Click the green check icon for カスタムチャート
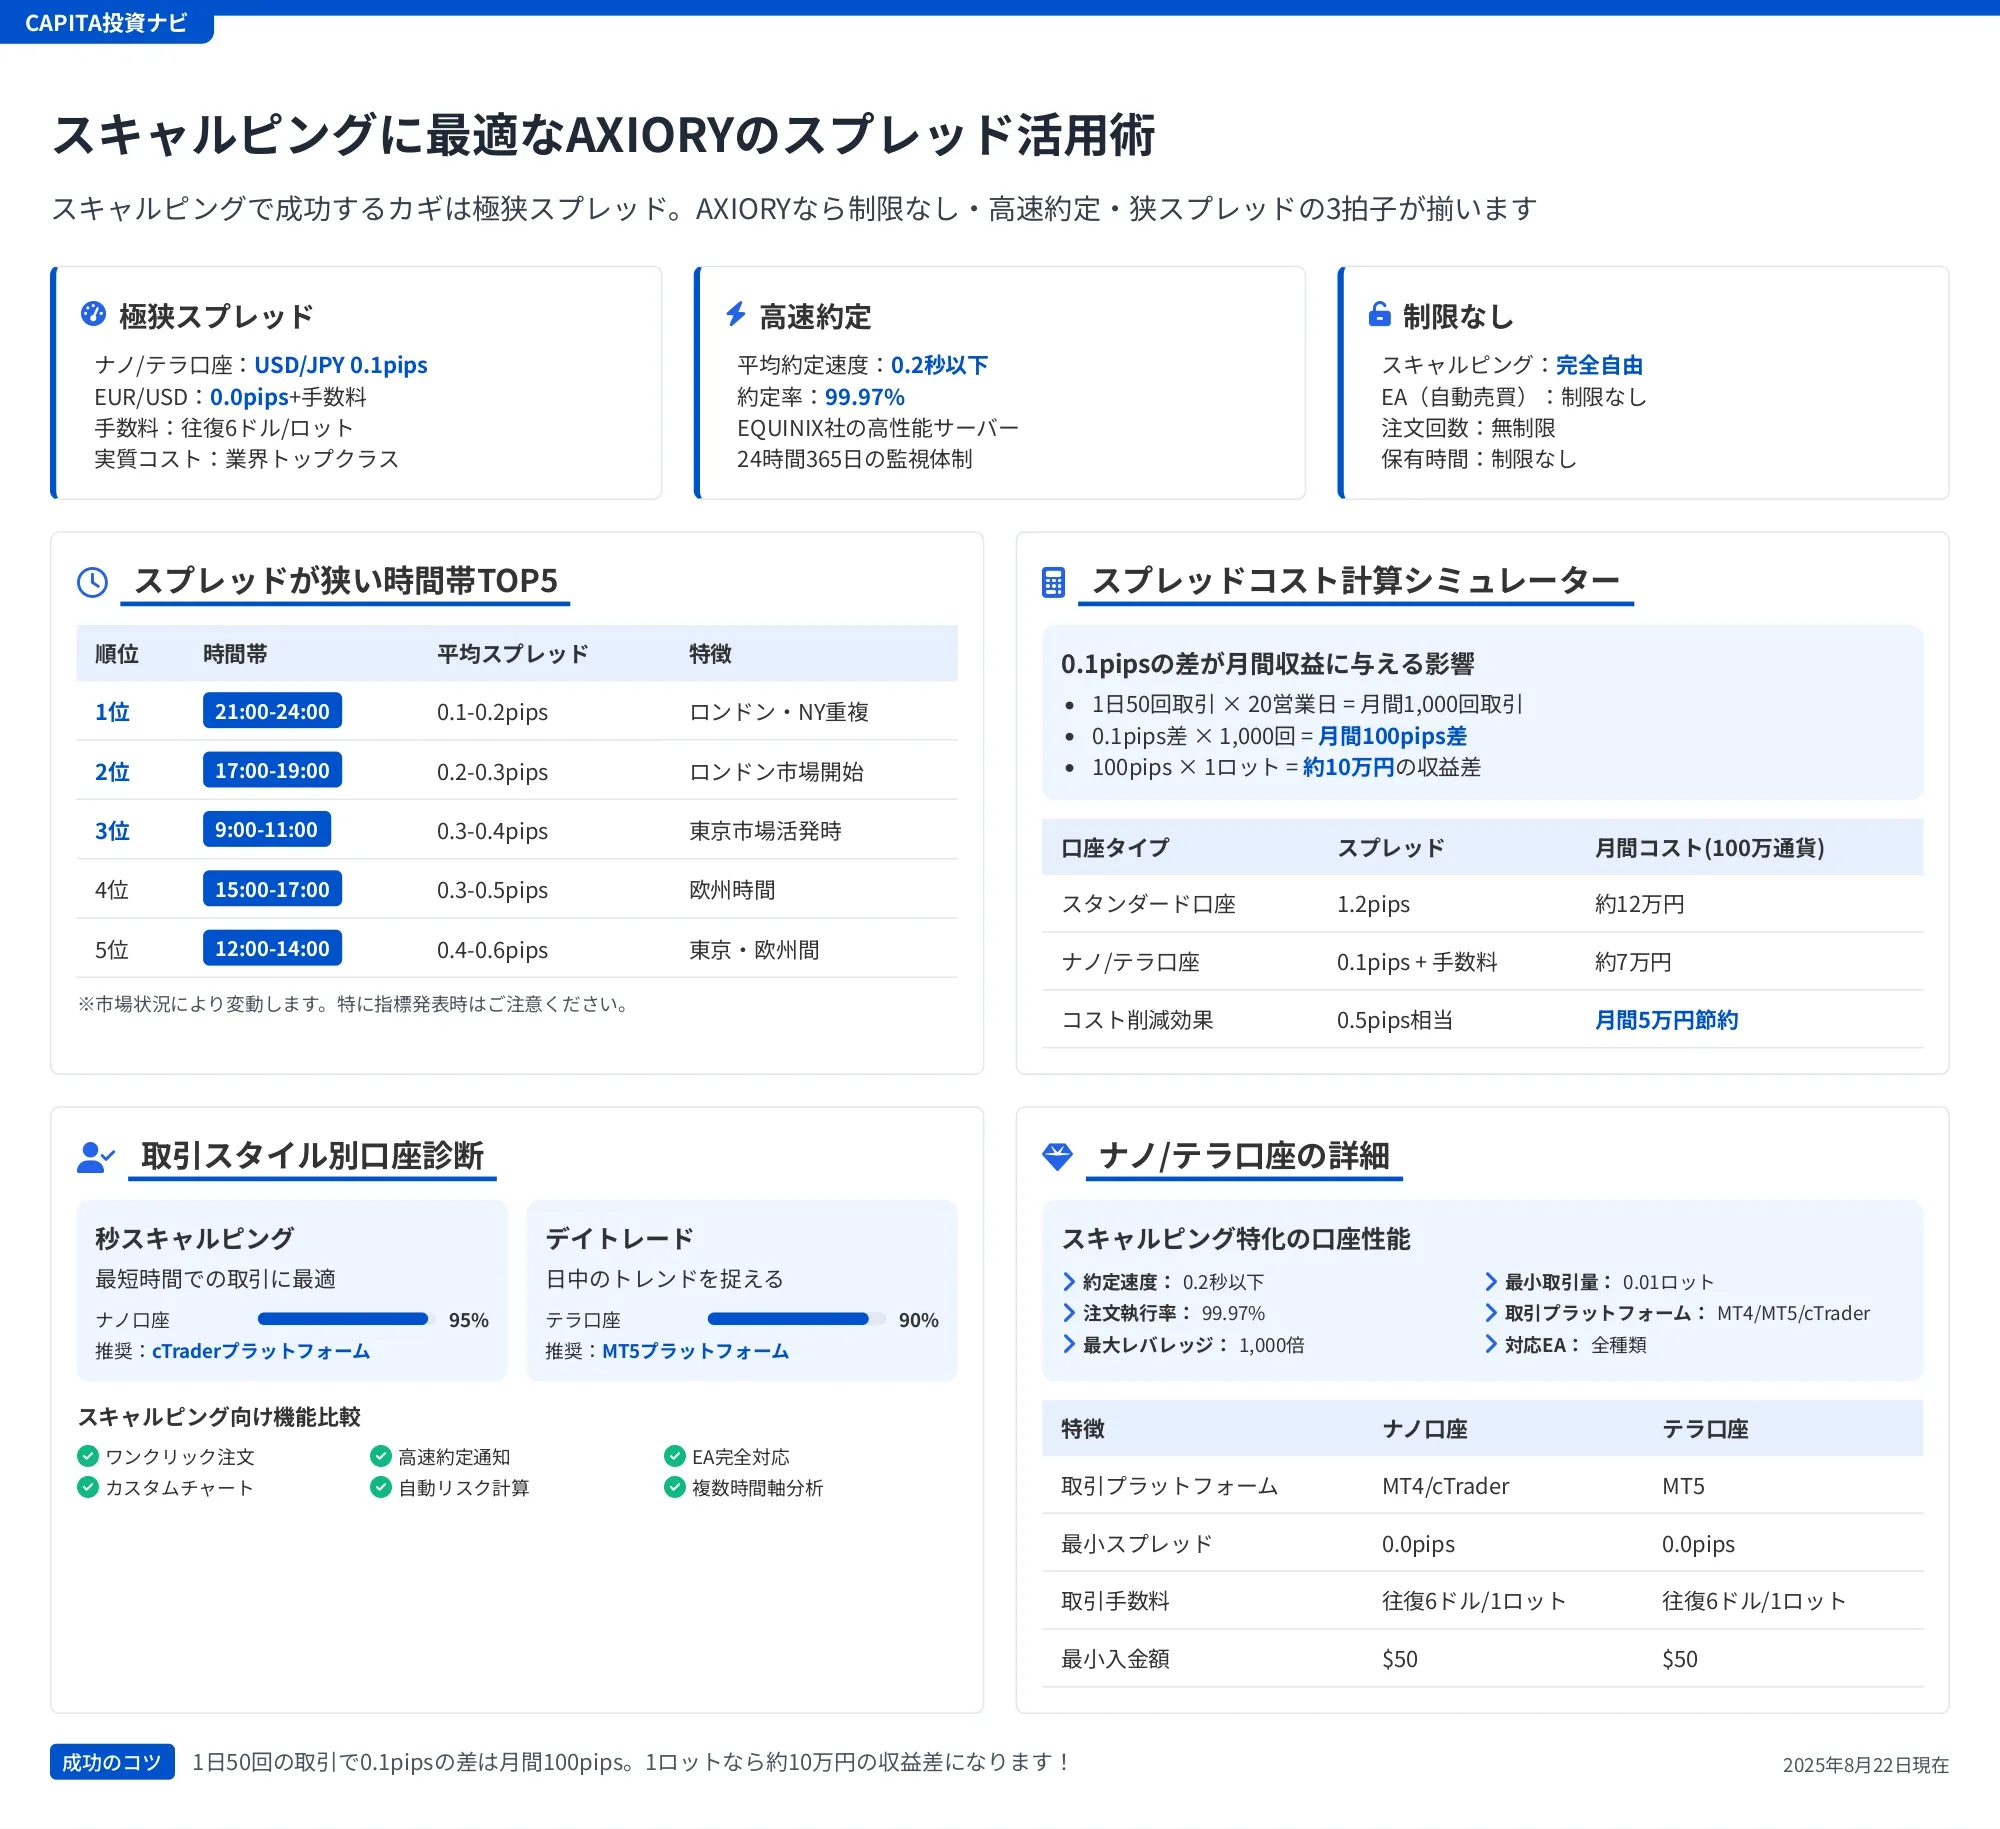This screenshot has height=1829, width=2000. [x=88, y=1487]
